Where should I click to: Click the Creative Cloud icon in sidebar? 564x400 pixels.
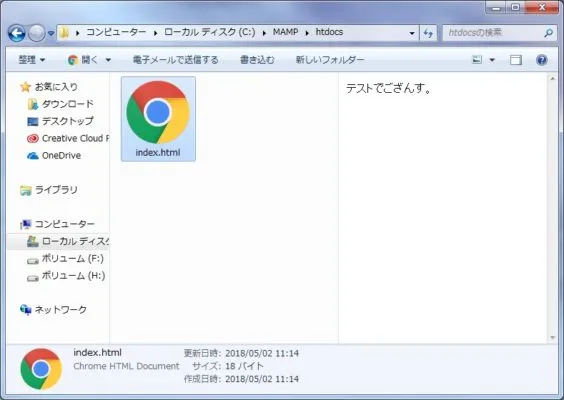[x=33, y=138]
